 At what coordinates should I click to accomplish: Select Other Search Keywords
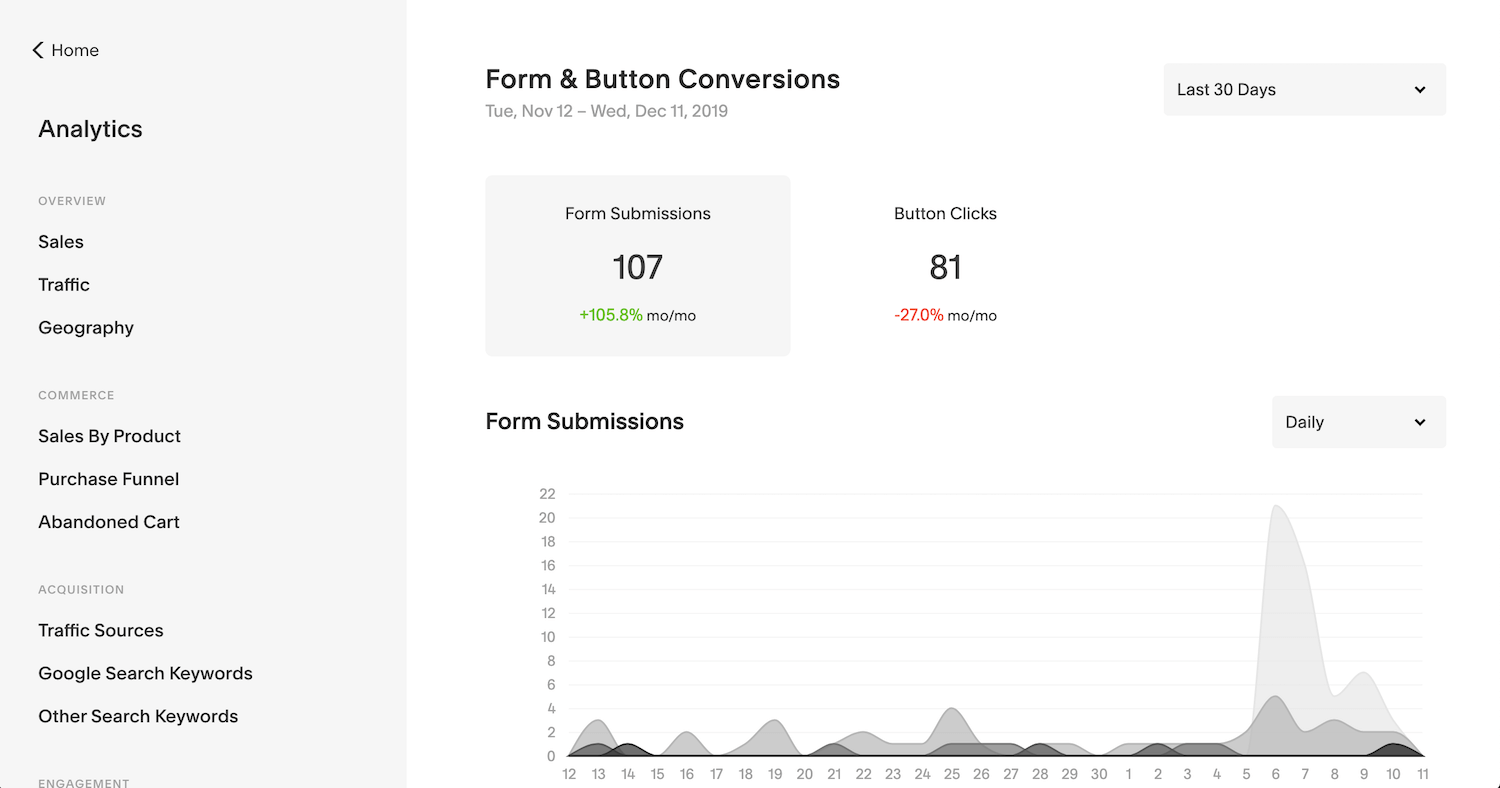coord(137,716)
